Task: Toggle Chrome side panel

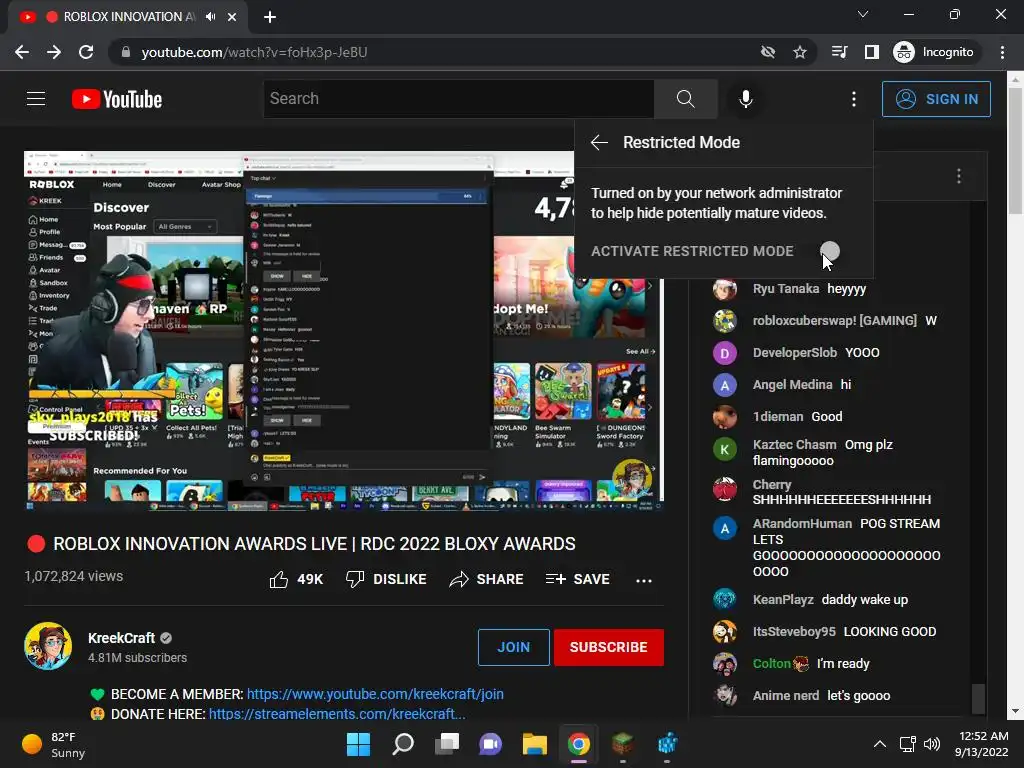Action: pyautogui.click(x=872, y=52)
